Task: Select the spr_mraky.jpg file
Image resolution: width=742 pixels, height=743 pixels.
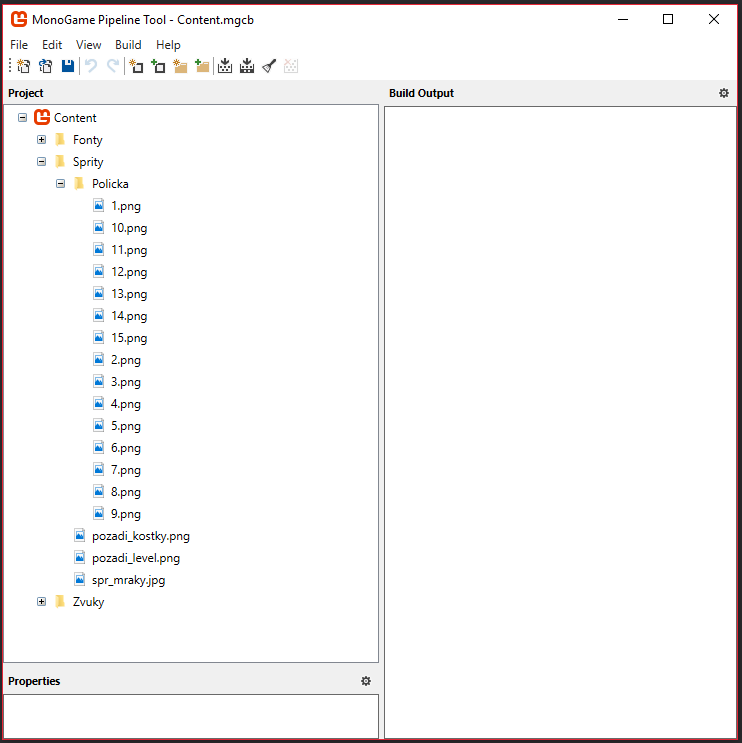Action: (x=128, y=580)
